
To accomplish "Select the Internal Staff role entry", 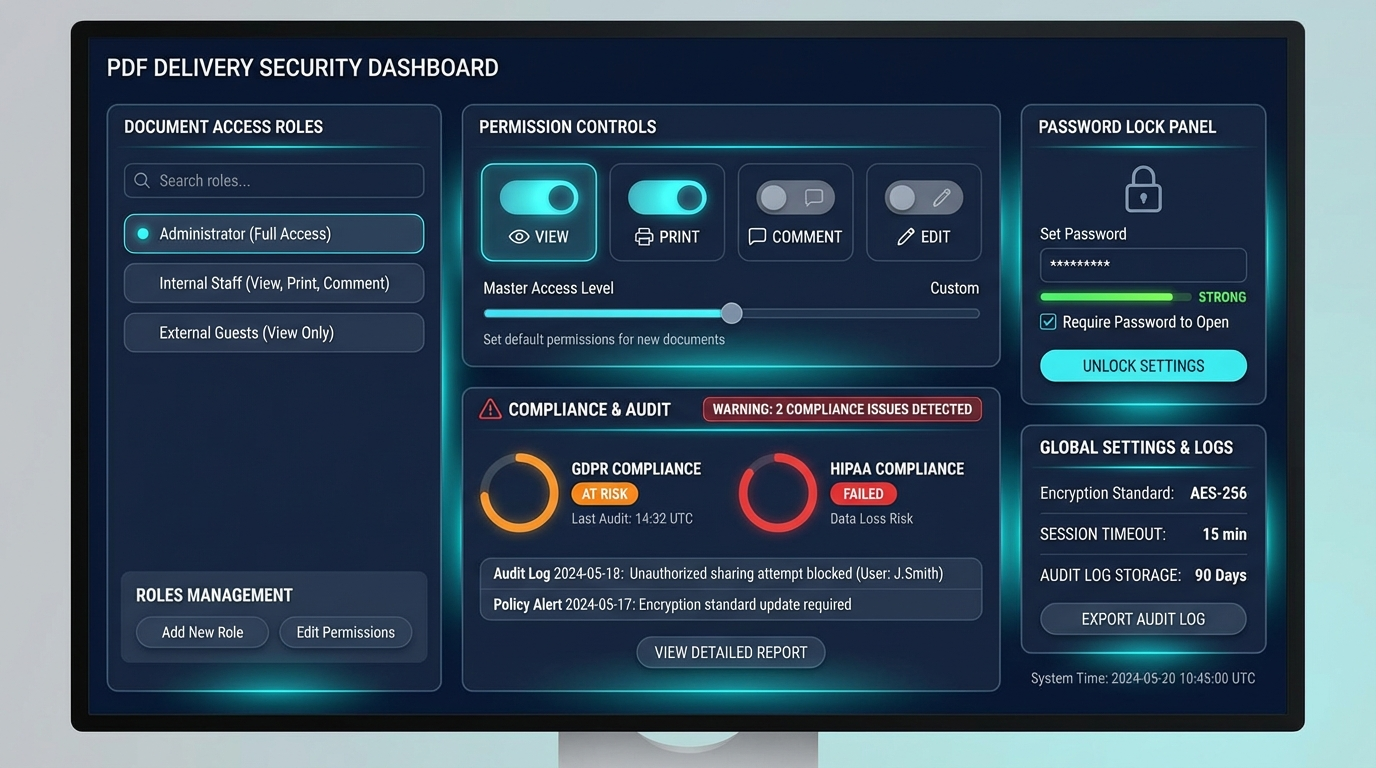I will 273,283.
